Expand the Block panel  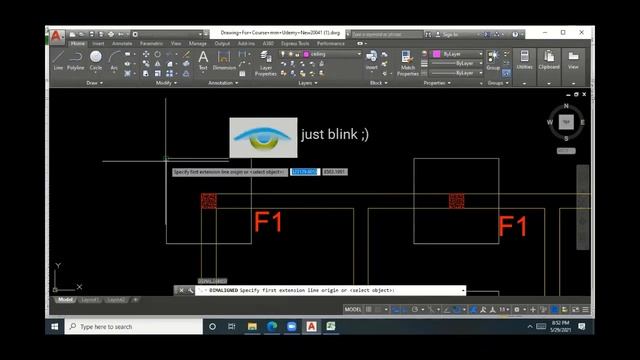(x=378, y=83)
